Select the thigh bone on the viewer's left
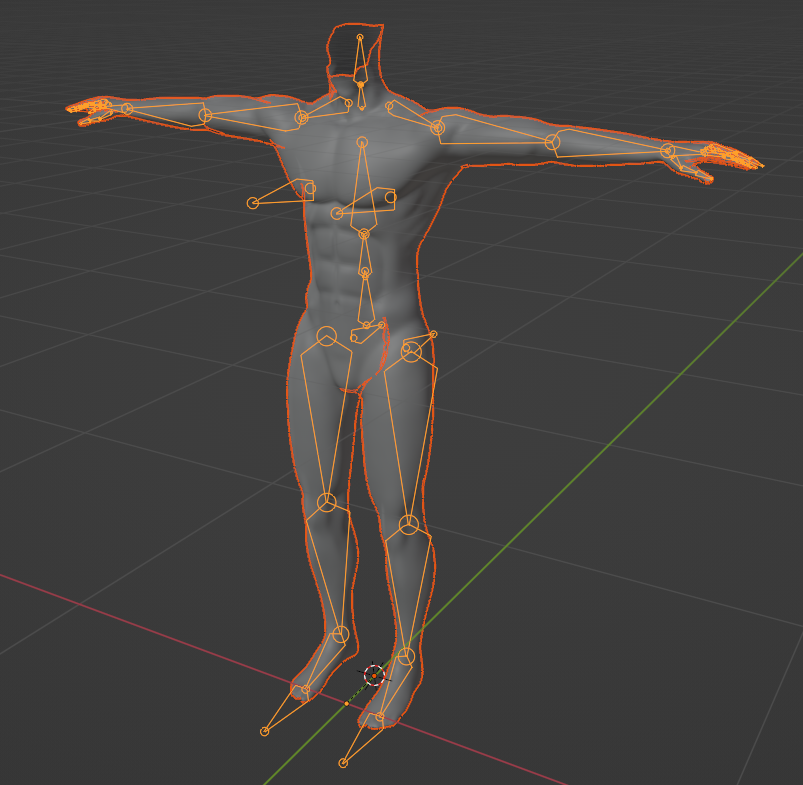This screenshot has width=803, height=785. coord(326,420)
